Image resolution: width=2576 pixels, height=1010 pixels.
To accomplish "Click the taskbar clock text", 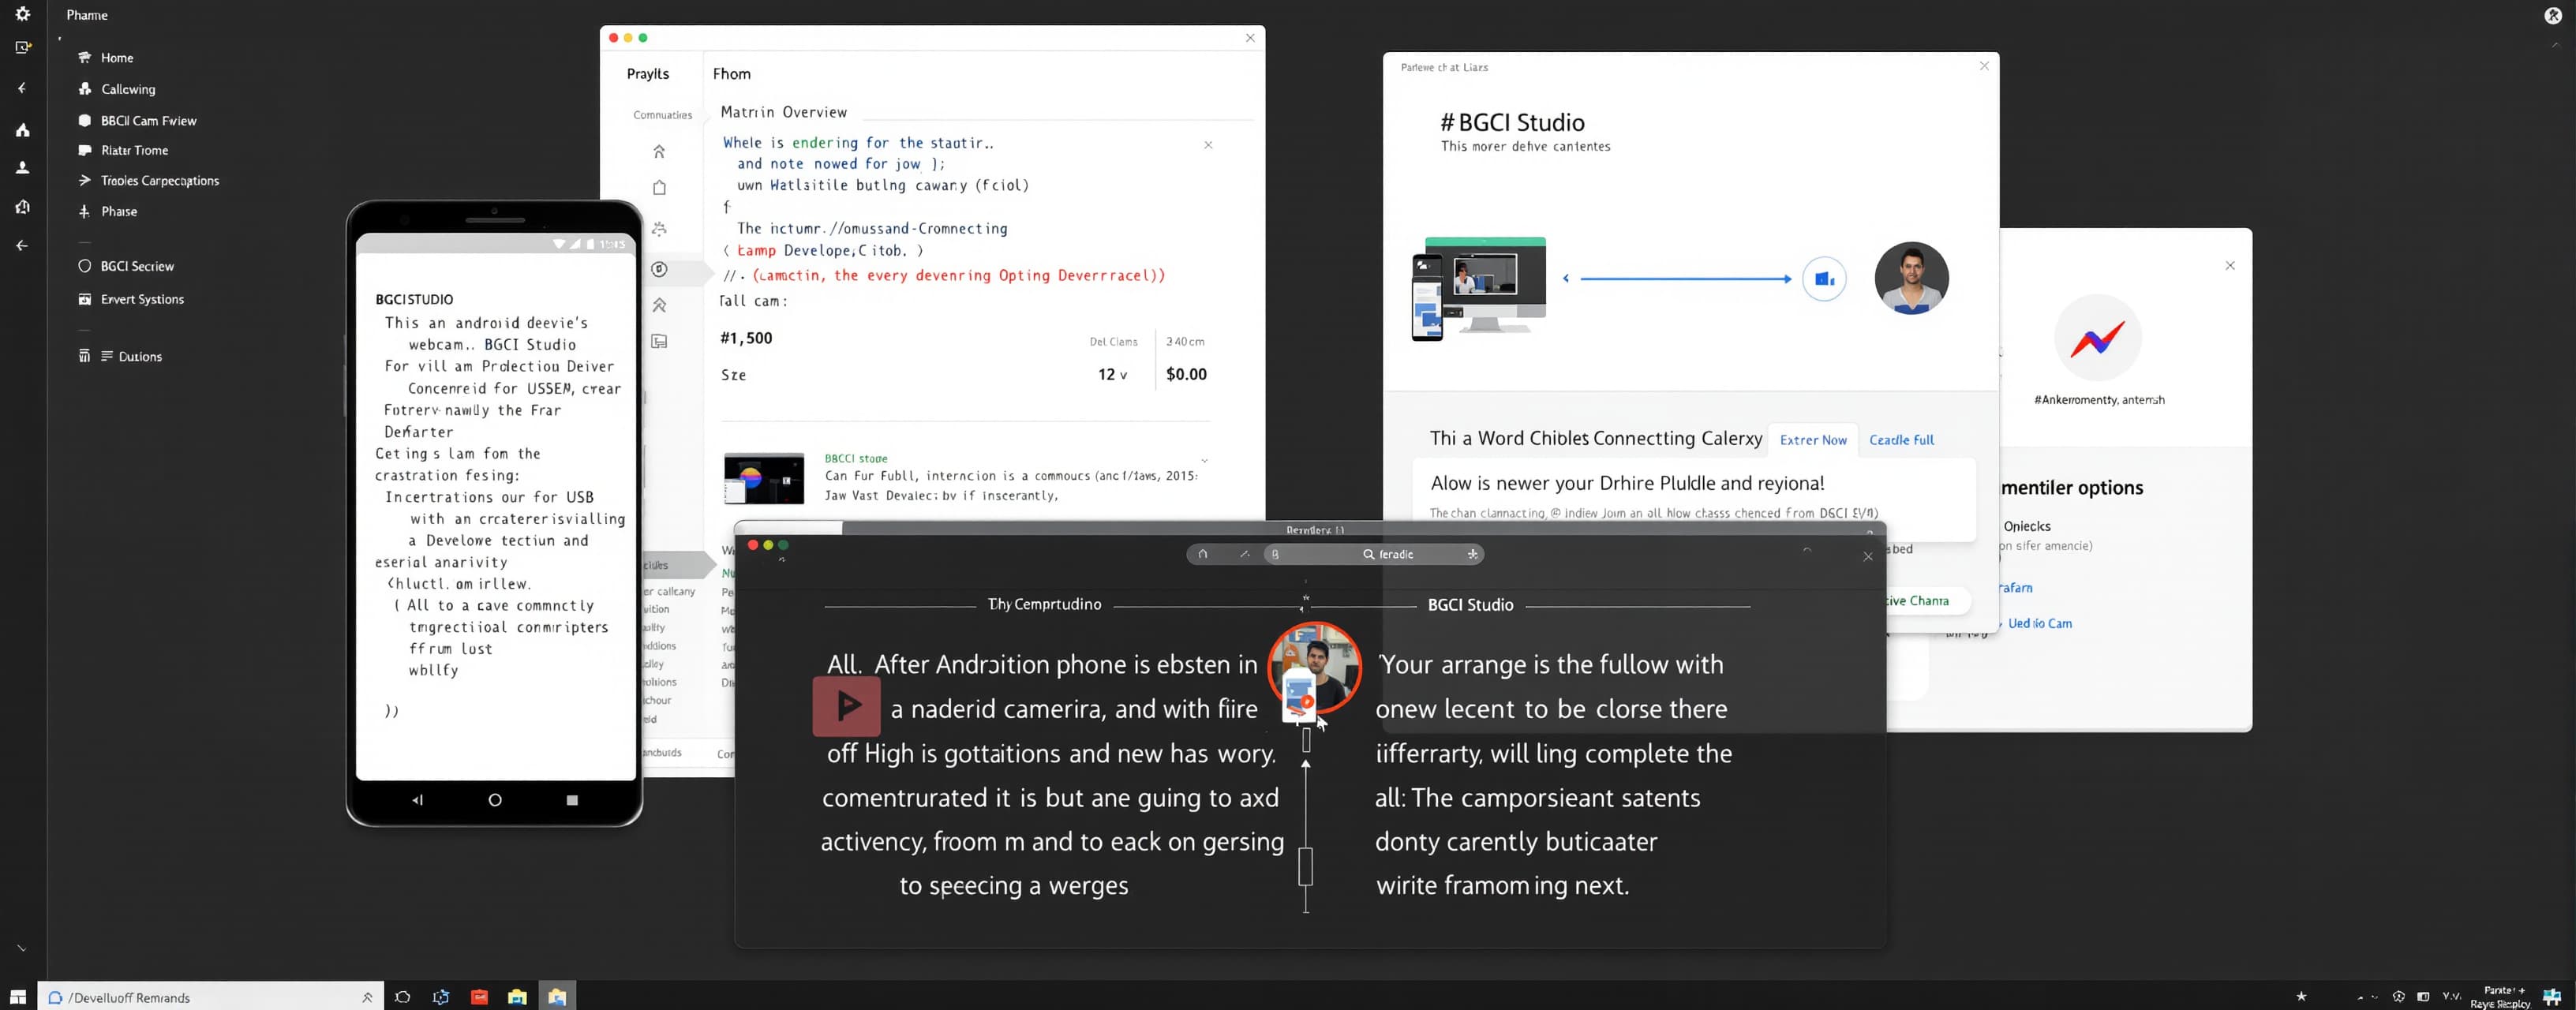I will [2500, 997].
